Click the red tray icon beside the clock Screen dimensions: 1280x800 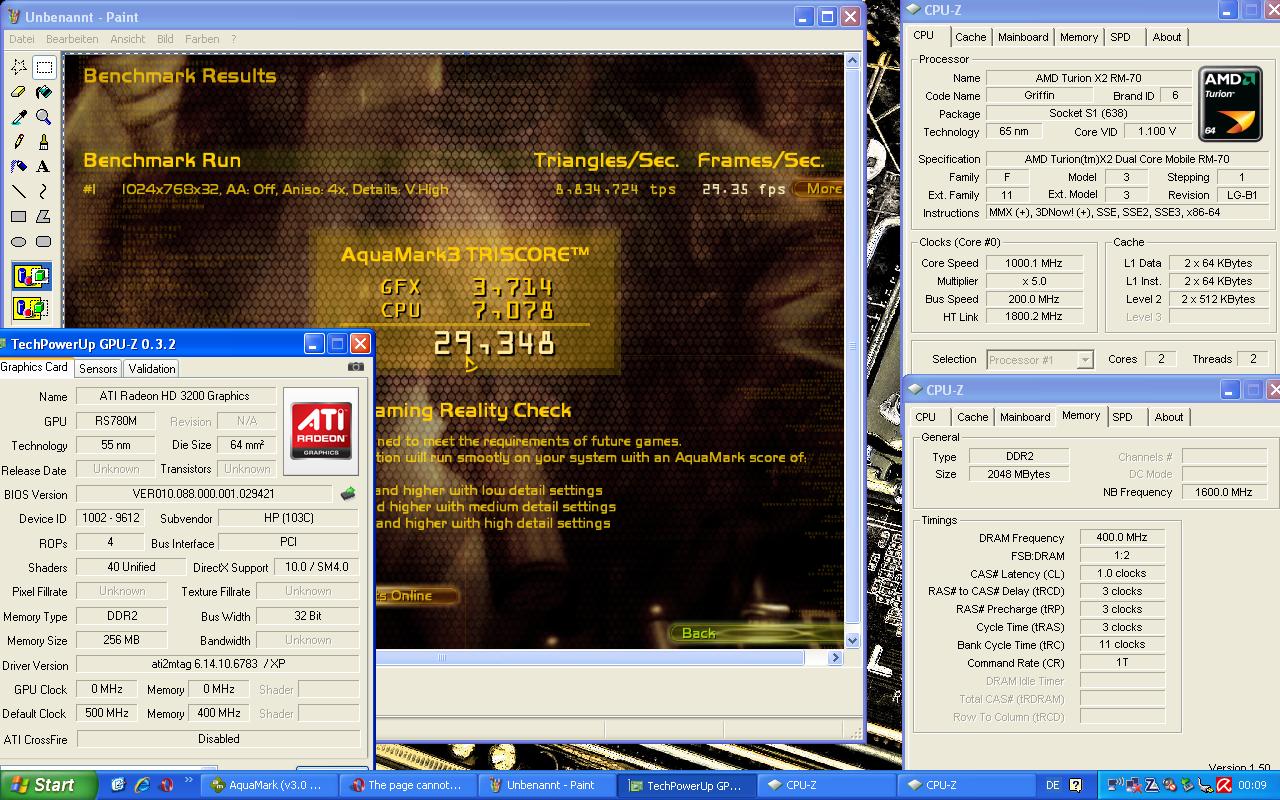[1223, 786]
